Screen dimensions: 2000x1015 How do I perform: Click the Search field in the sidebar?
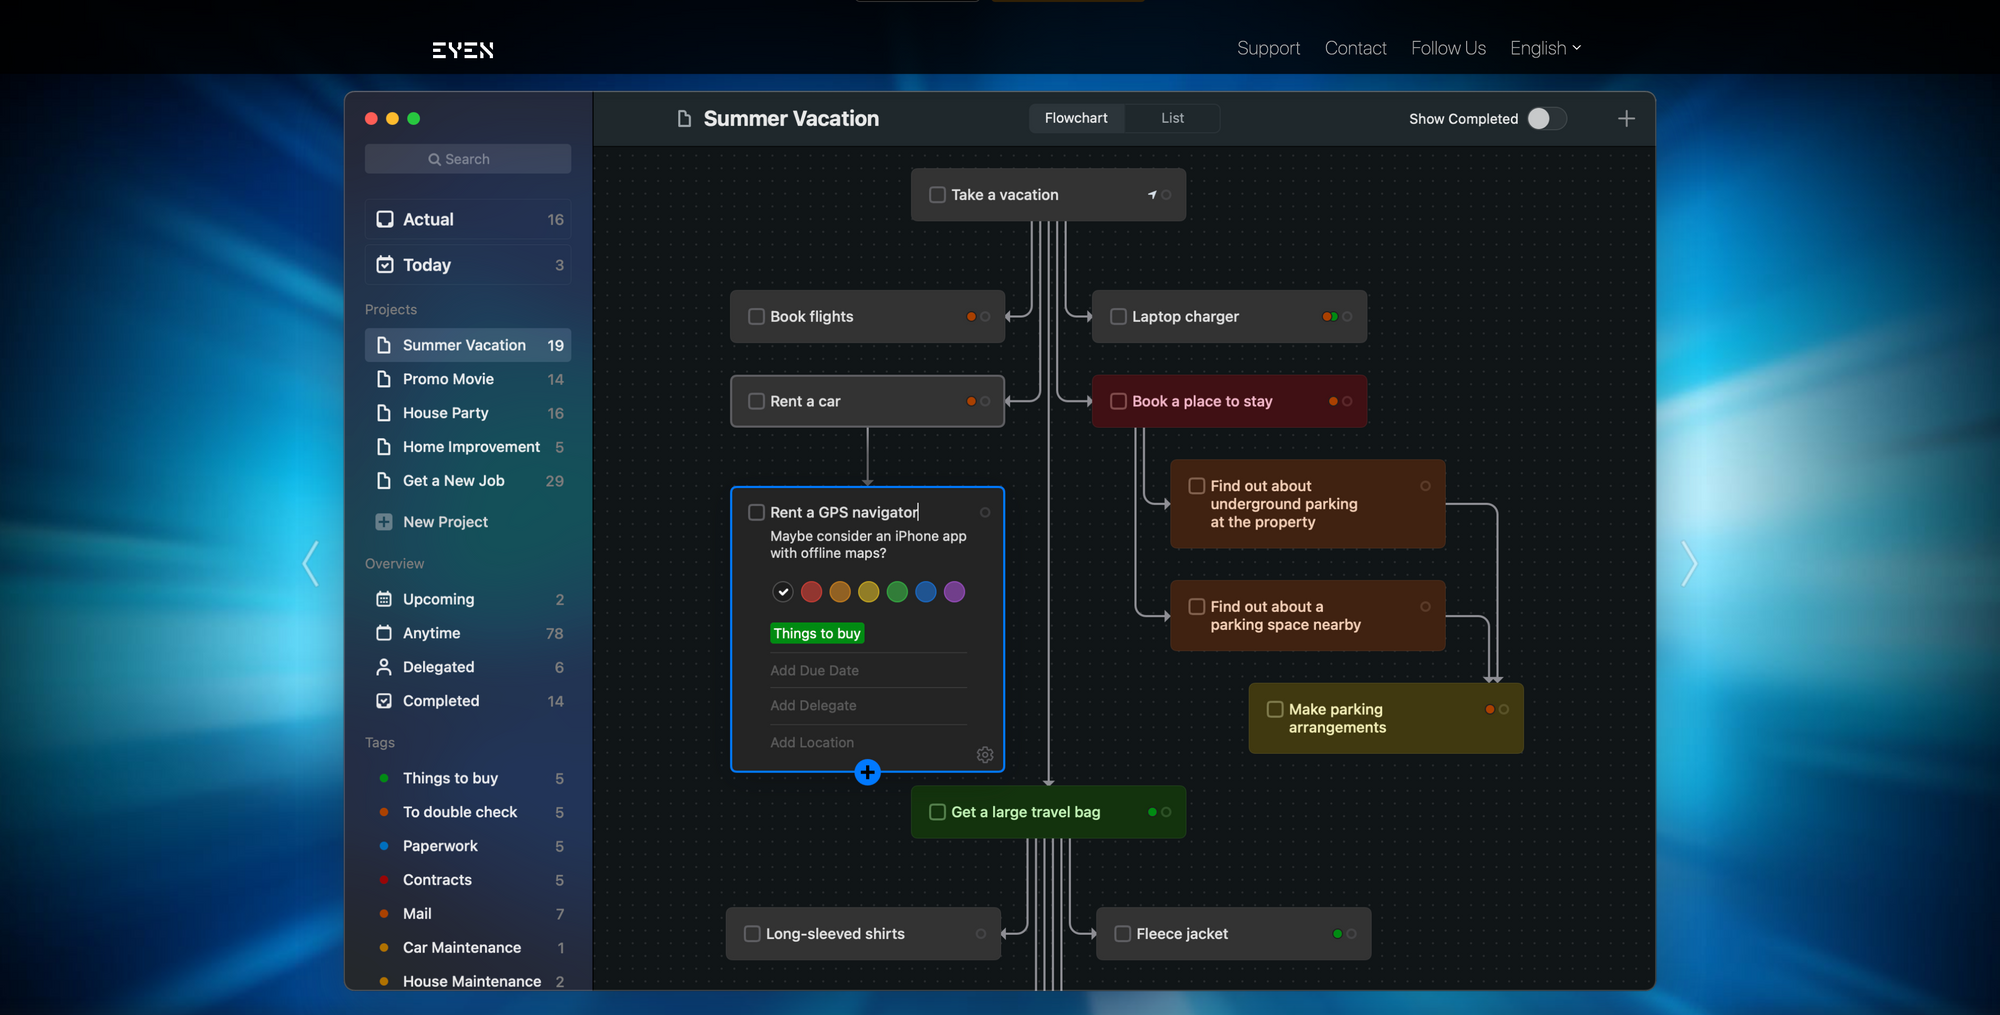pyautogui.click(x=468, y=159)
